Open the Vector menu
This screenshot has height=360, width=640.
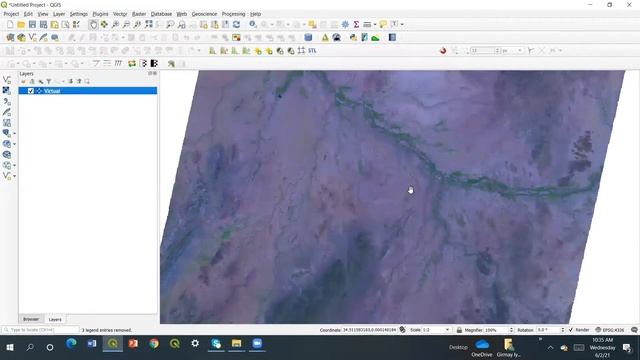[120, 14]
